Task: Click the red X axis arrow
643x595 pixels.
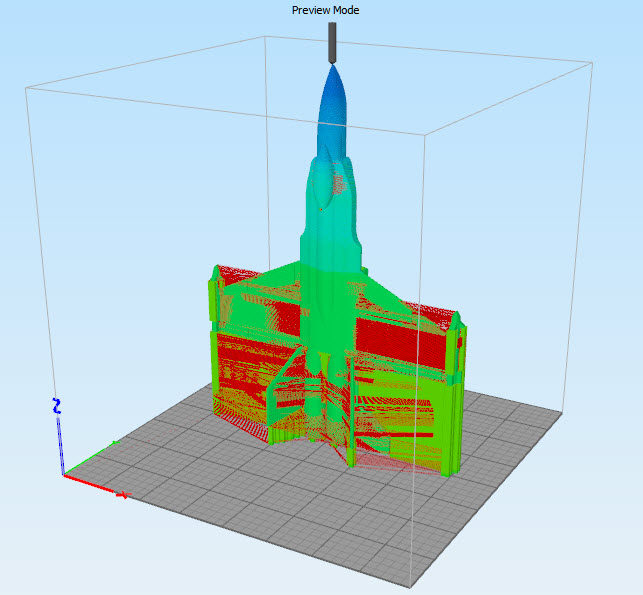Action: (97, 486)
